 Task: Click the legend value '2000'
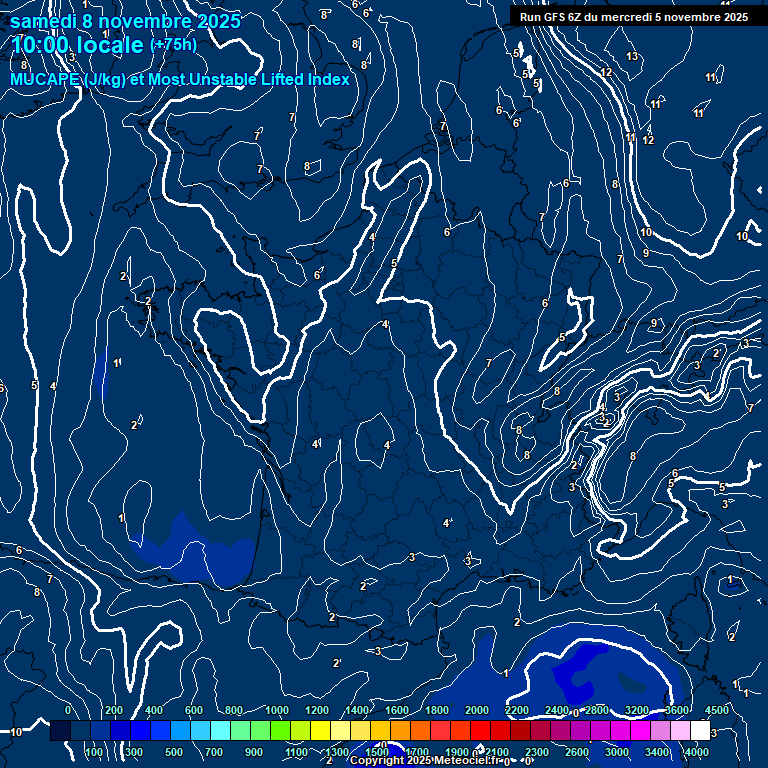coord(477,710)
